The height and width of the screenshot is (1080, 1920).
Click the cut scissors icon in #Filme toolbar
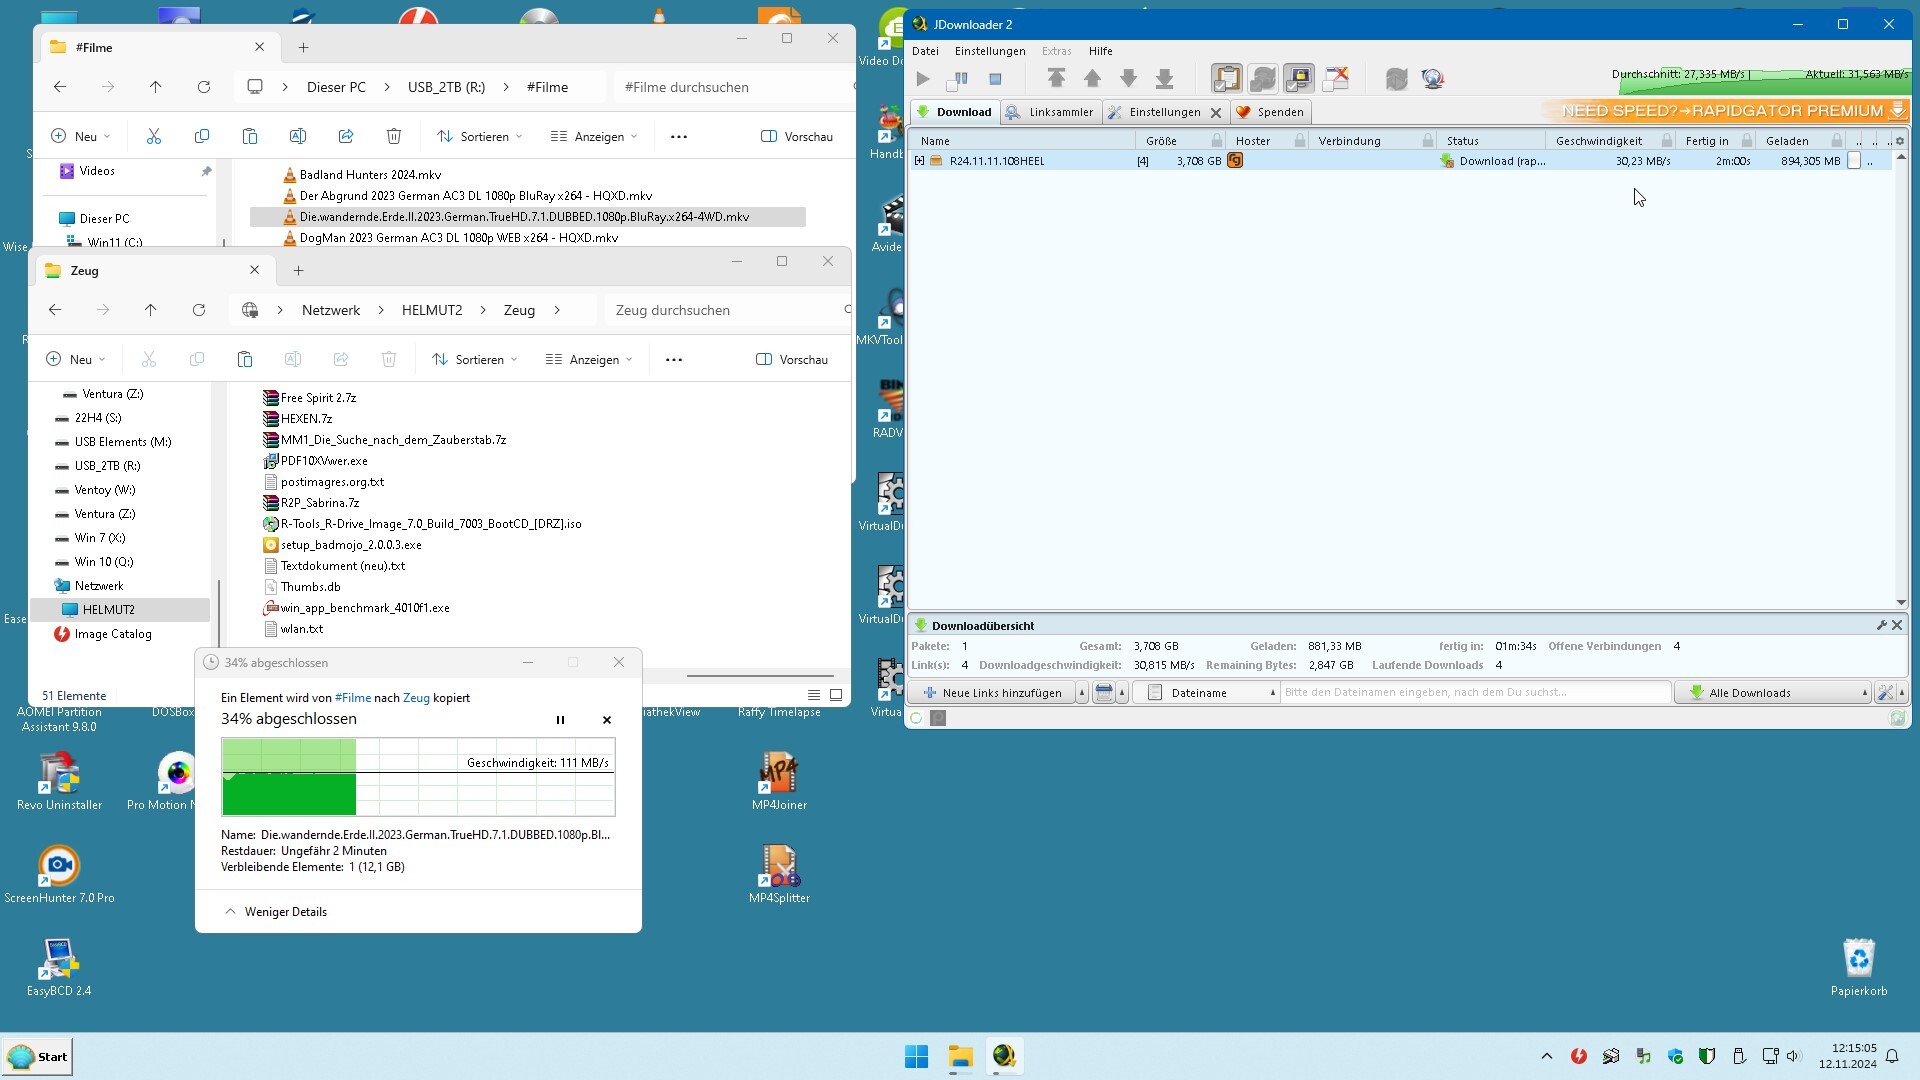[154, 136]
